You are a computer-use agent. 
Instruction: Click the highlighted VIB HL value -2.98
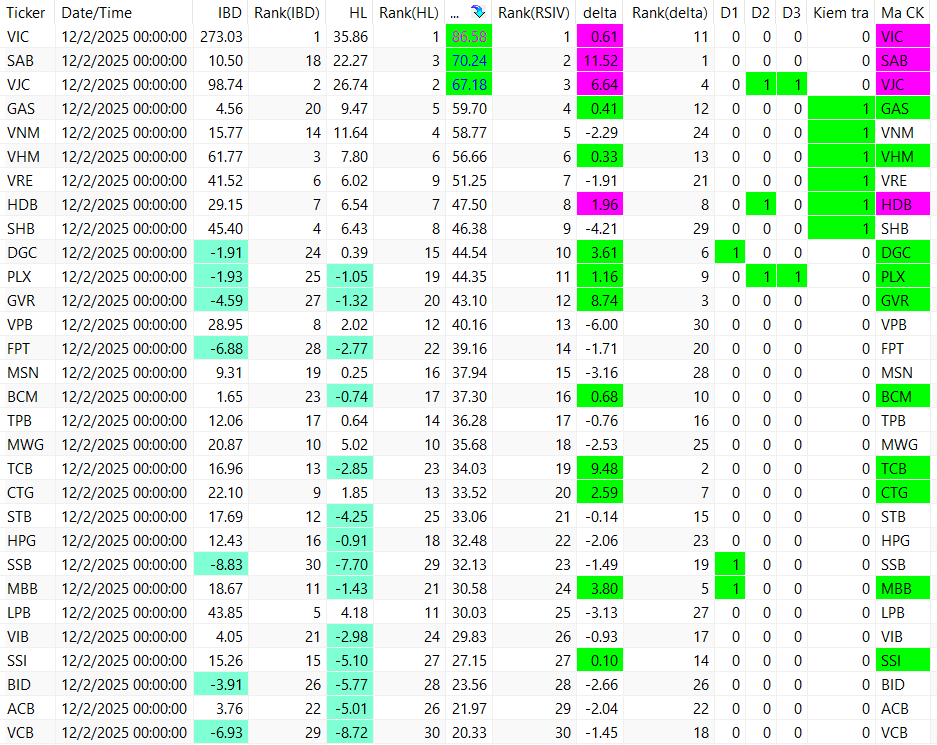point(350,636)
